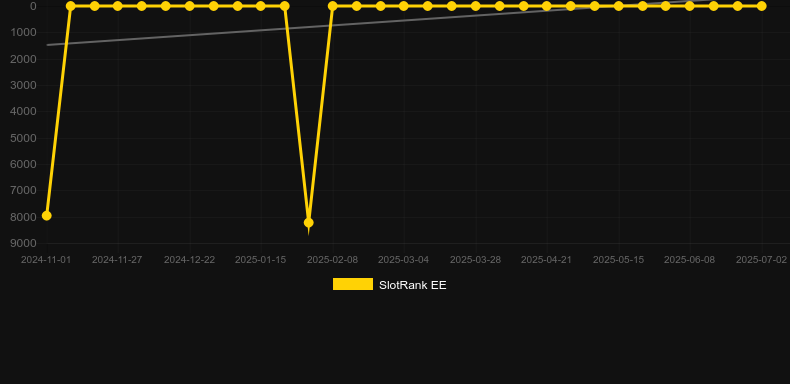Click the 9000 y-axis label
This screenshot has width=790, height=384.
[x=24, y=243]
